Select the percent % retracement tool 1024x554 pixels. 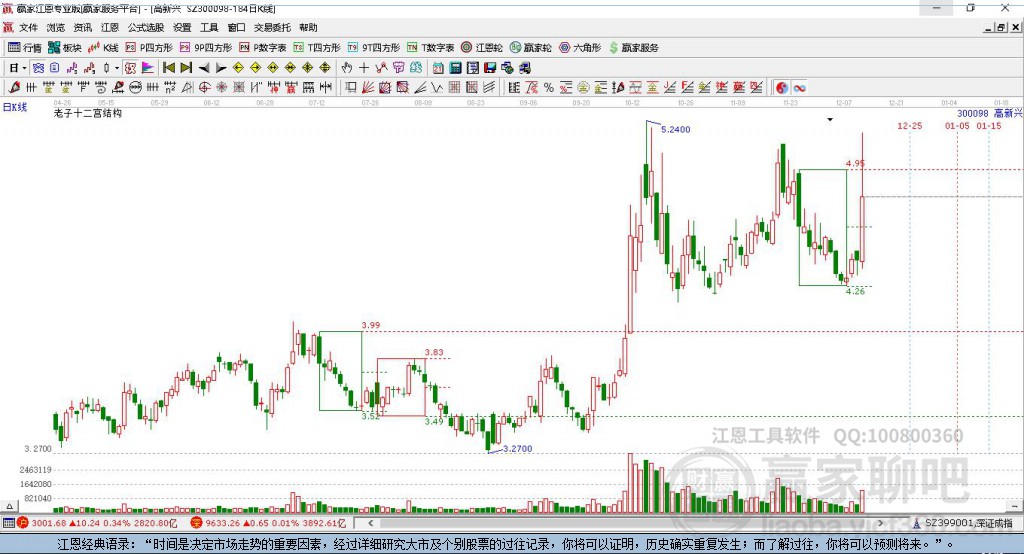pos(549,88)
